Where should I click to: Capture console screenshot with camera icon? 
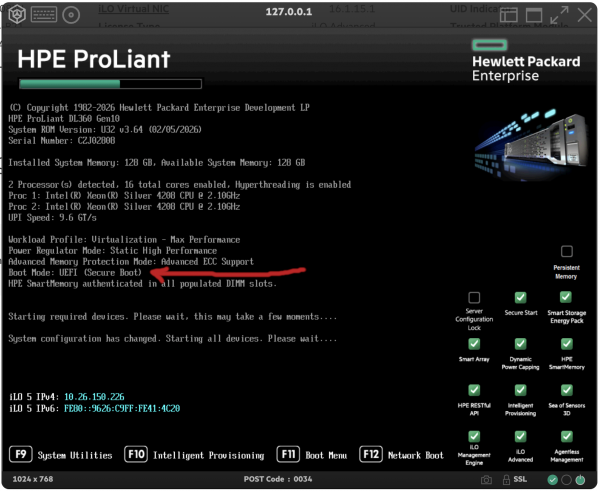(486, 480)
